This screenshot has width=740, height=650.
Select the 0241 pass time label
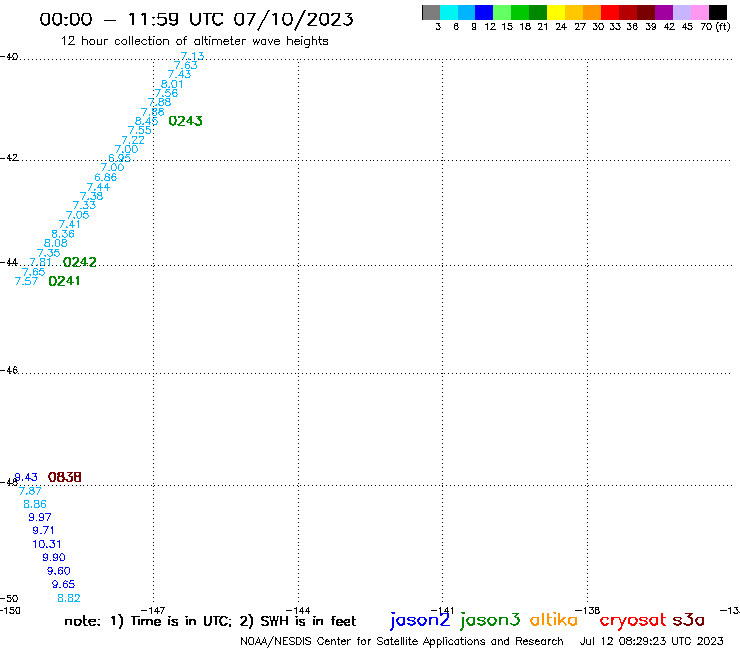point(64,281)
